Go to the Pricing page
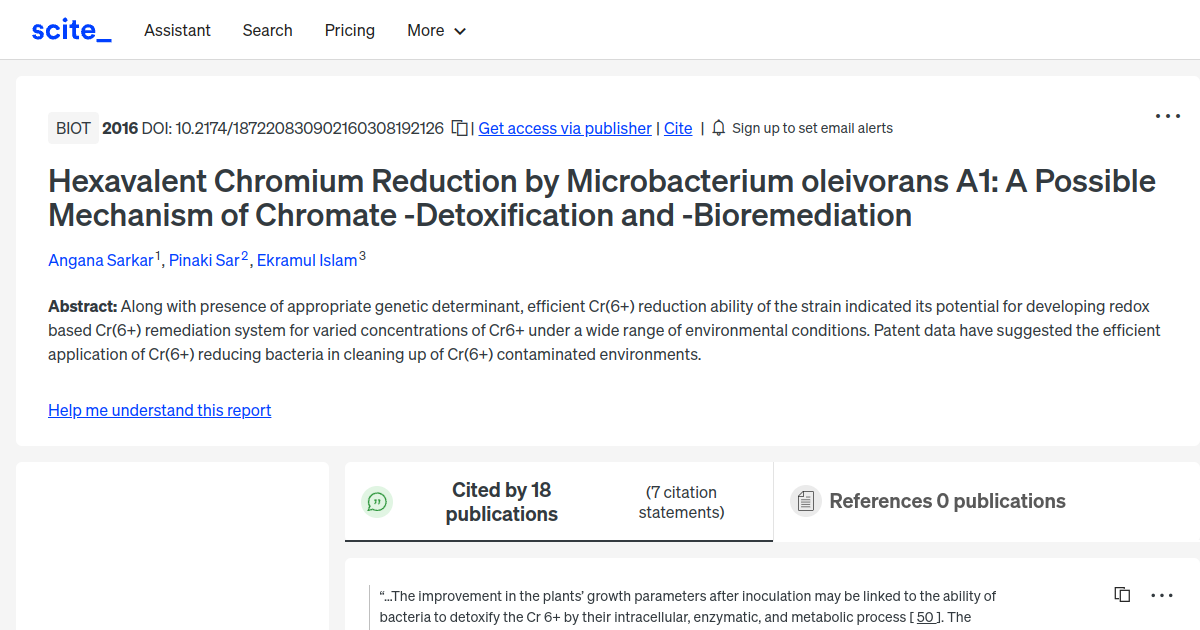 tap(349, 30)
